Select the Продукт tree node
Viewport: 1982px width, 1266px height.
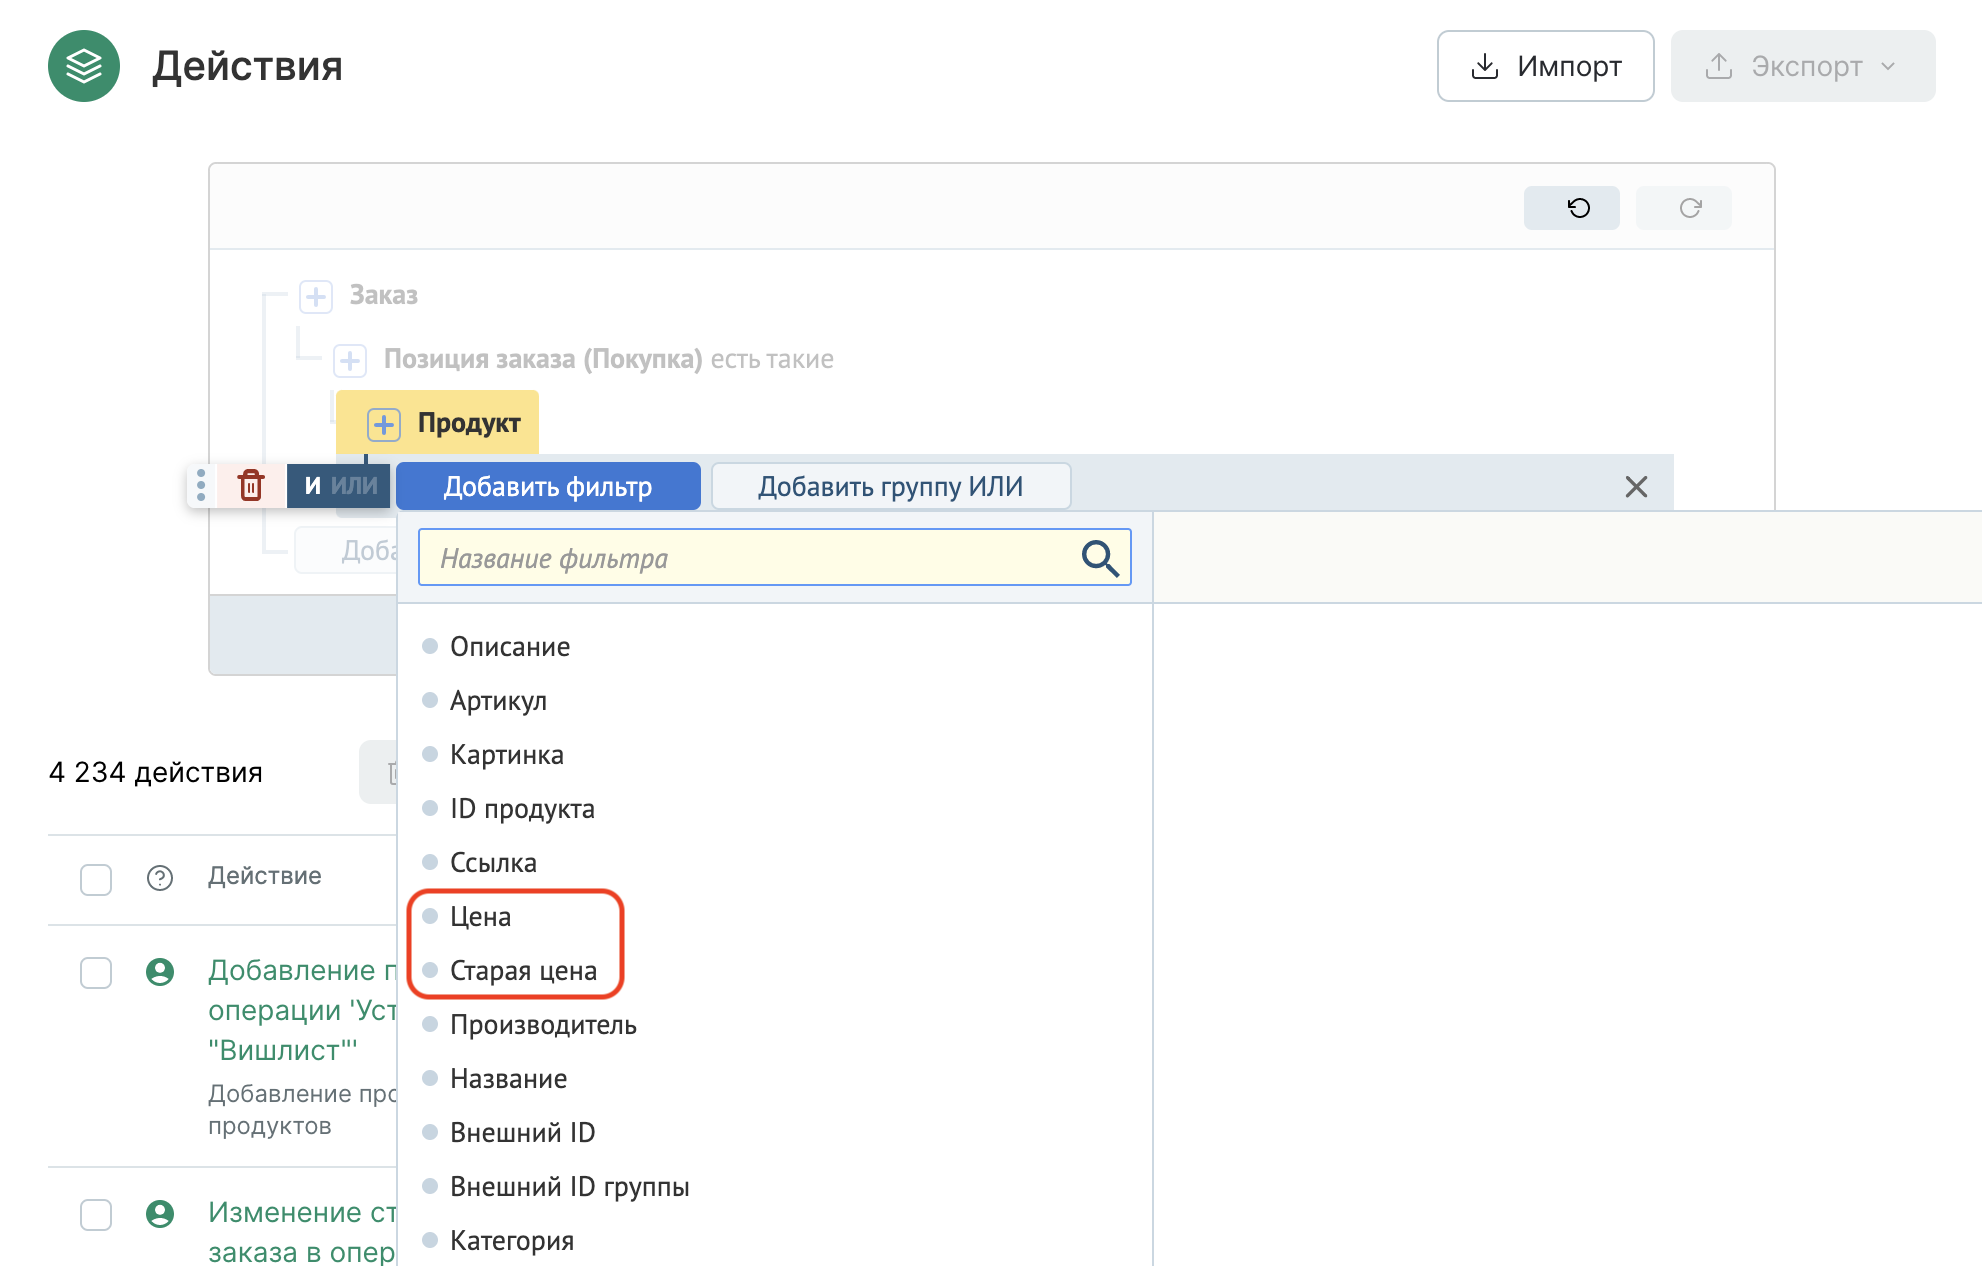[x=469, y=423]
